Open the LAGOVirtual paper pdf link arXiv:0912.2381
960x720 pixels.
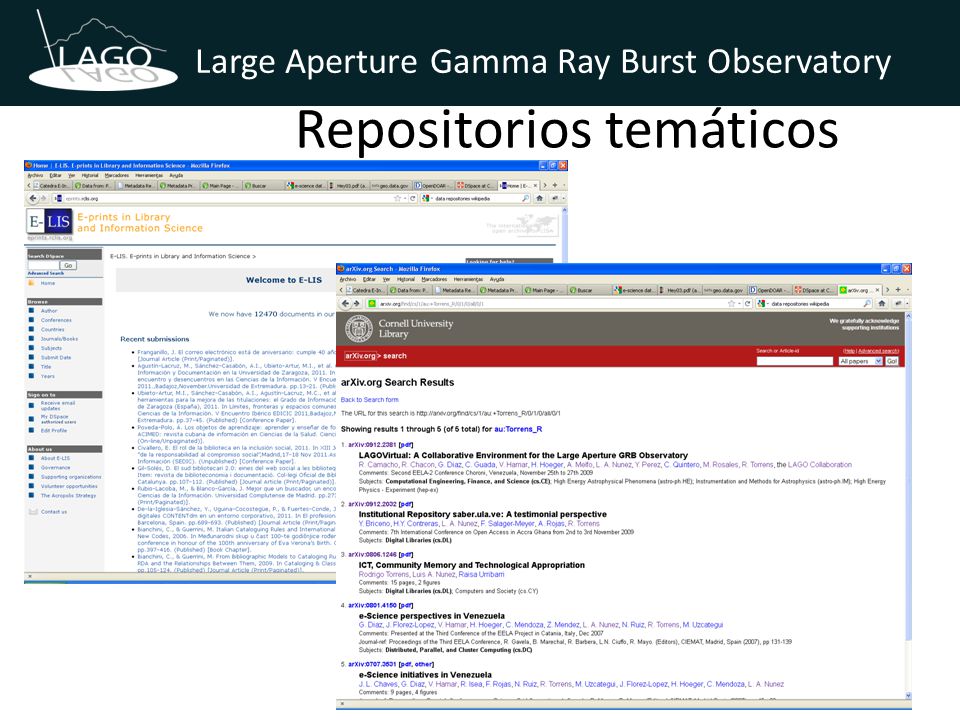point(406,444)
